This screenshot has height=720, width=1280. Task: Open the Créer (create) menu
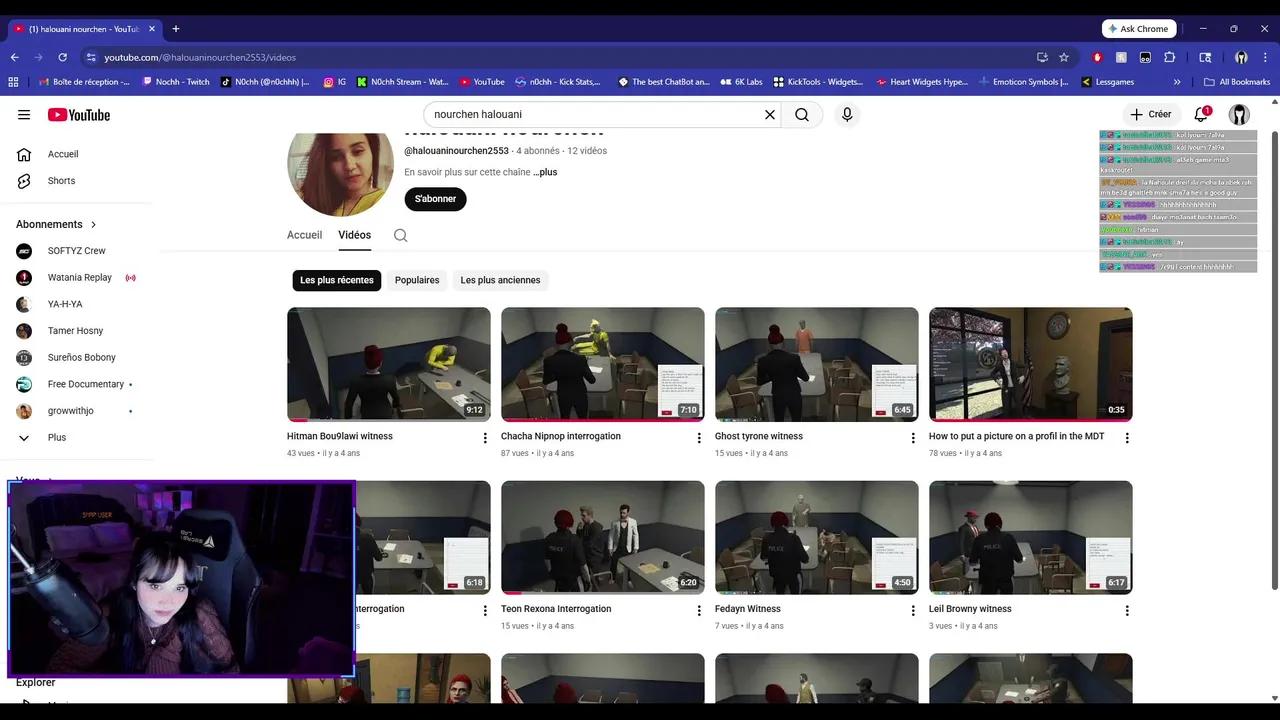pos(1150,114)
